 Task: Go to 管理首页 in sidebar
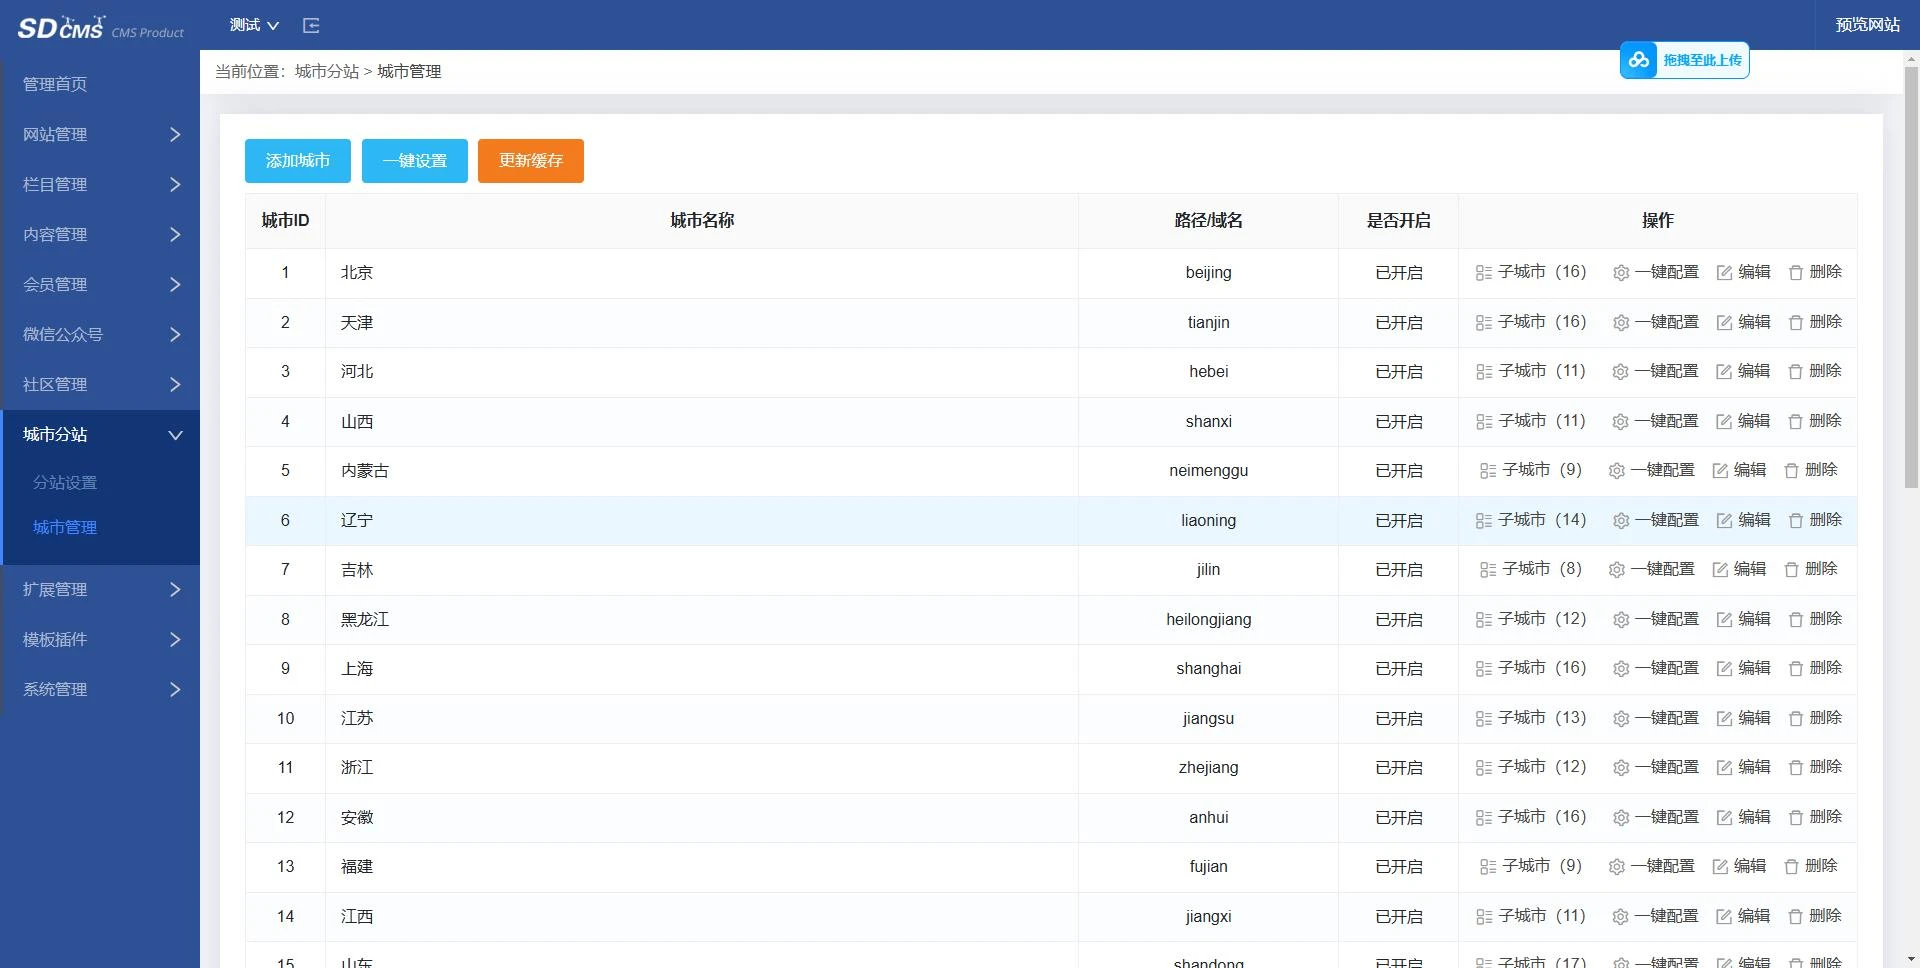(x=55, y=84)
